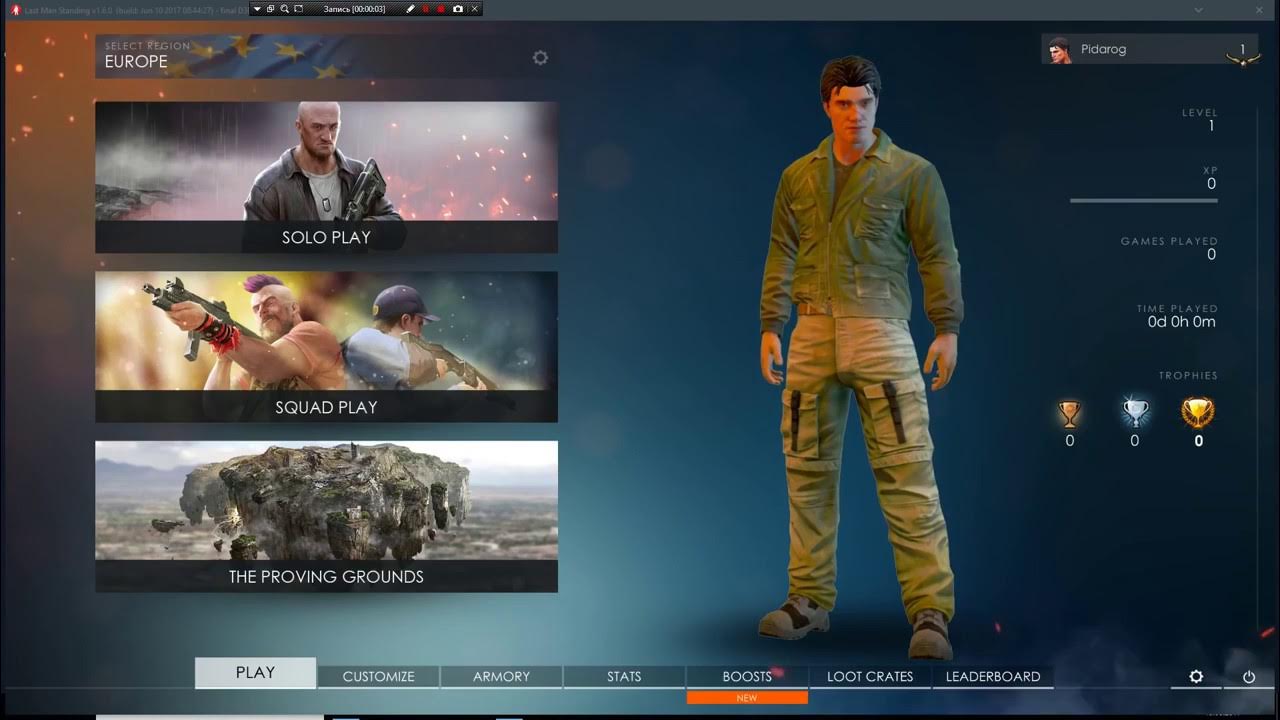1280x720 pixels.
Task: Pause recording with the red pause button
Action: 426,8
